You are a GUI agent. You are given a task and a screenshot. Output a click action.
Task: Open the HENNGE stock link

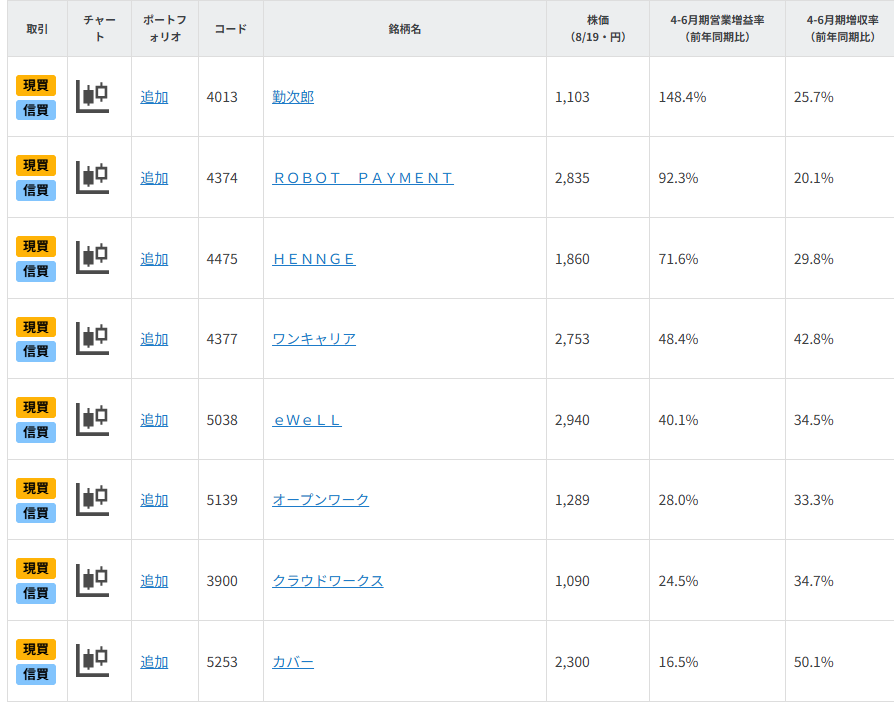tap(314, 259)
